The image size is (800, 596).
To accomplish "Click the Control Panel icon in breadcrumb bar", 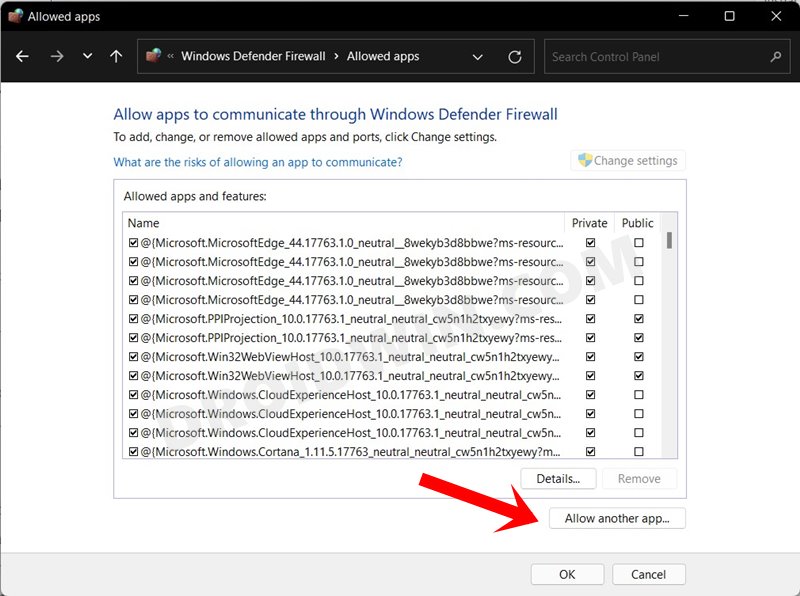I will click(x=152, y=56).
